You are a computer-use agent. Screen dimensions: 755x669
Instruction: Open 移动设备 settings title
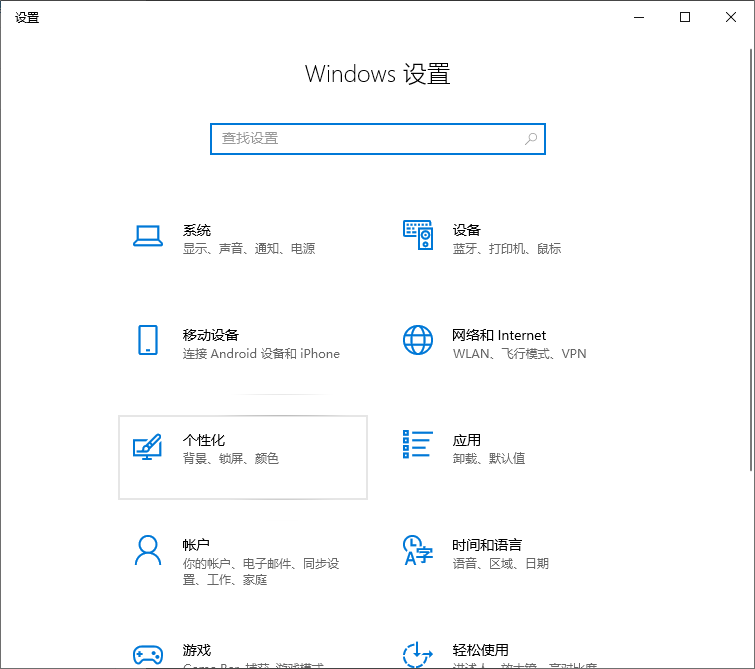click(x=210, y=335)
